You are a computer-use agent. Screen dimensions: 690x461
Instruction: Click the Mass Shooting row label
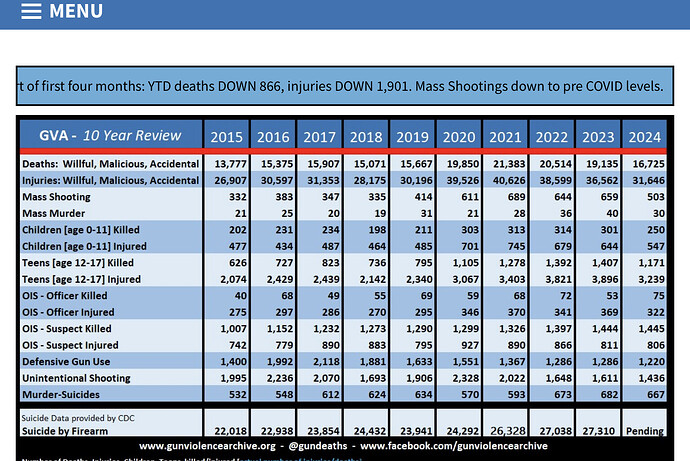pos(56,197)
